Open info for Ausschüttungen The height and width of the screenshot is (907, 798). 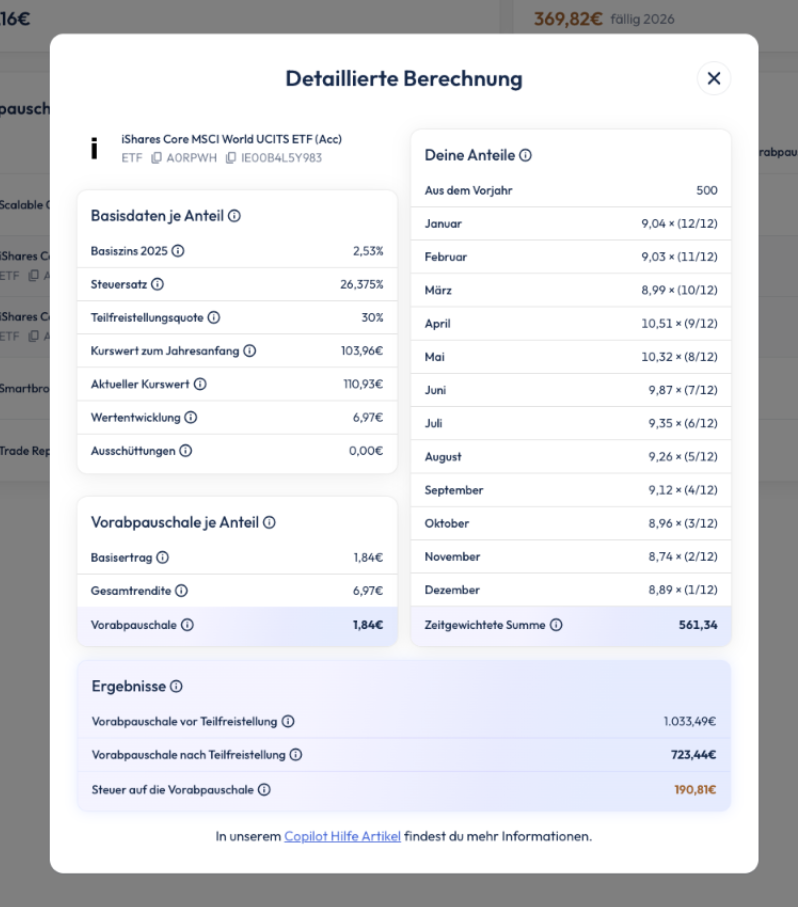pyautogui.click(x=186, y=451)
